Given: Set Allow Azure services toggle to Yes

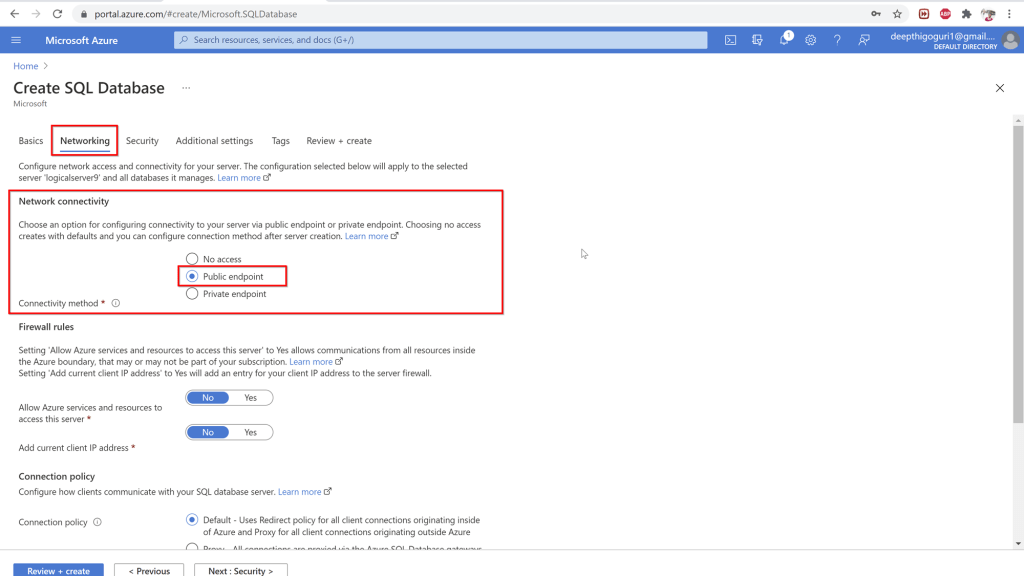Looking at the screenshot, I should coord(250,398).
